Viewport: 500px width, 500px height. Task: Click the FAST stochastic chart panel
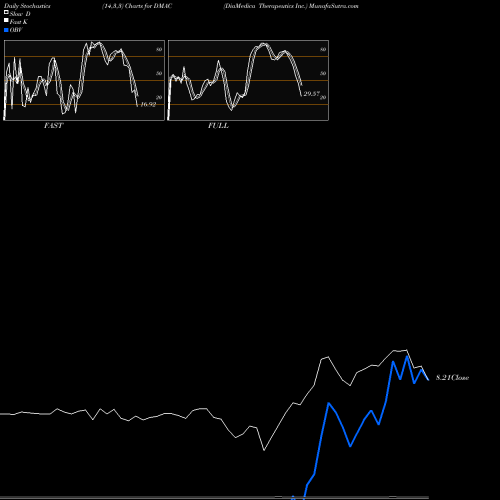point(84,80)
